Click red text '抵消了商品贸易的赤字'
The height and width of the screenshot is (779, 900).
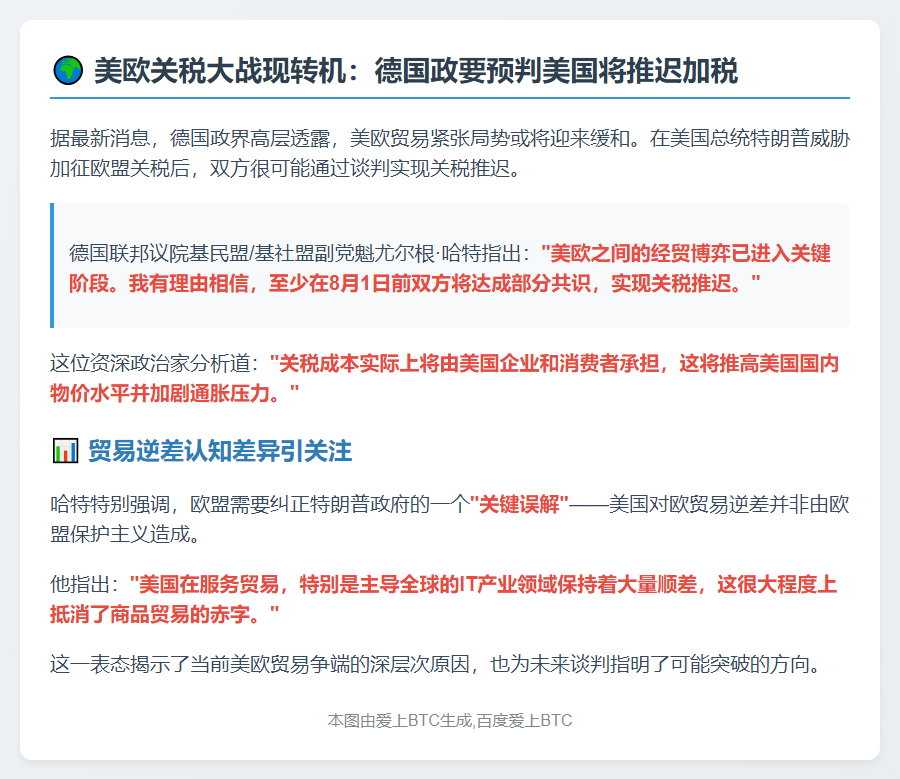pyautogui.click(x=150, y=614)
